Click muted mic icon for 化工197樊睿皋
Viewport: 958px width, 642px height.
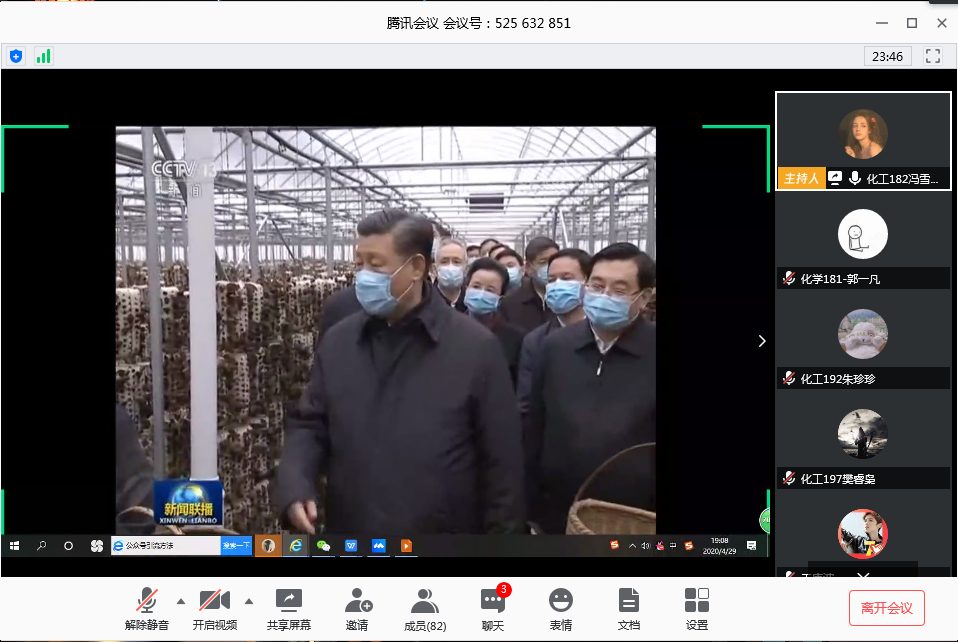(789, 478)
